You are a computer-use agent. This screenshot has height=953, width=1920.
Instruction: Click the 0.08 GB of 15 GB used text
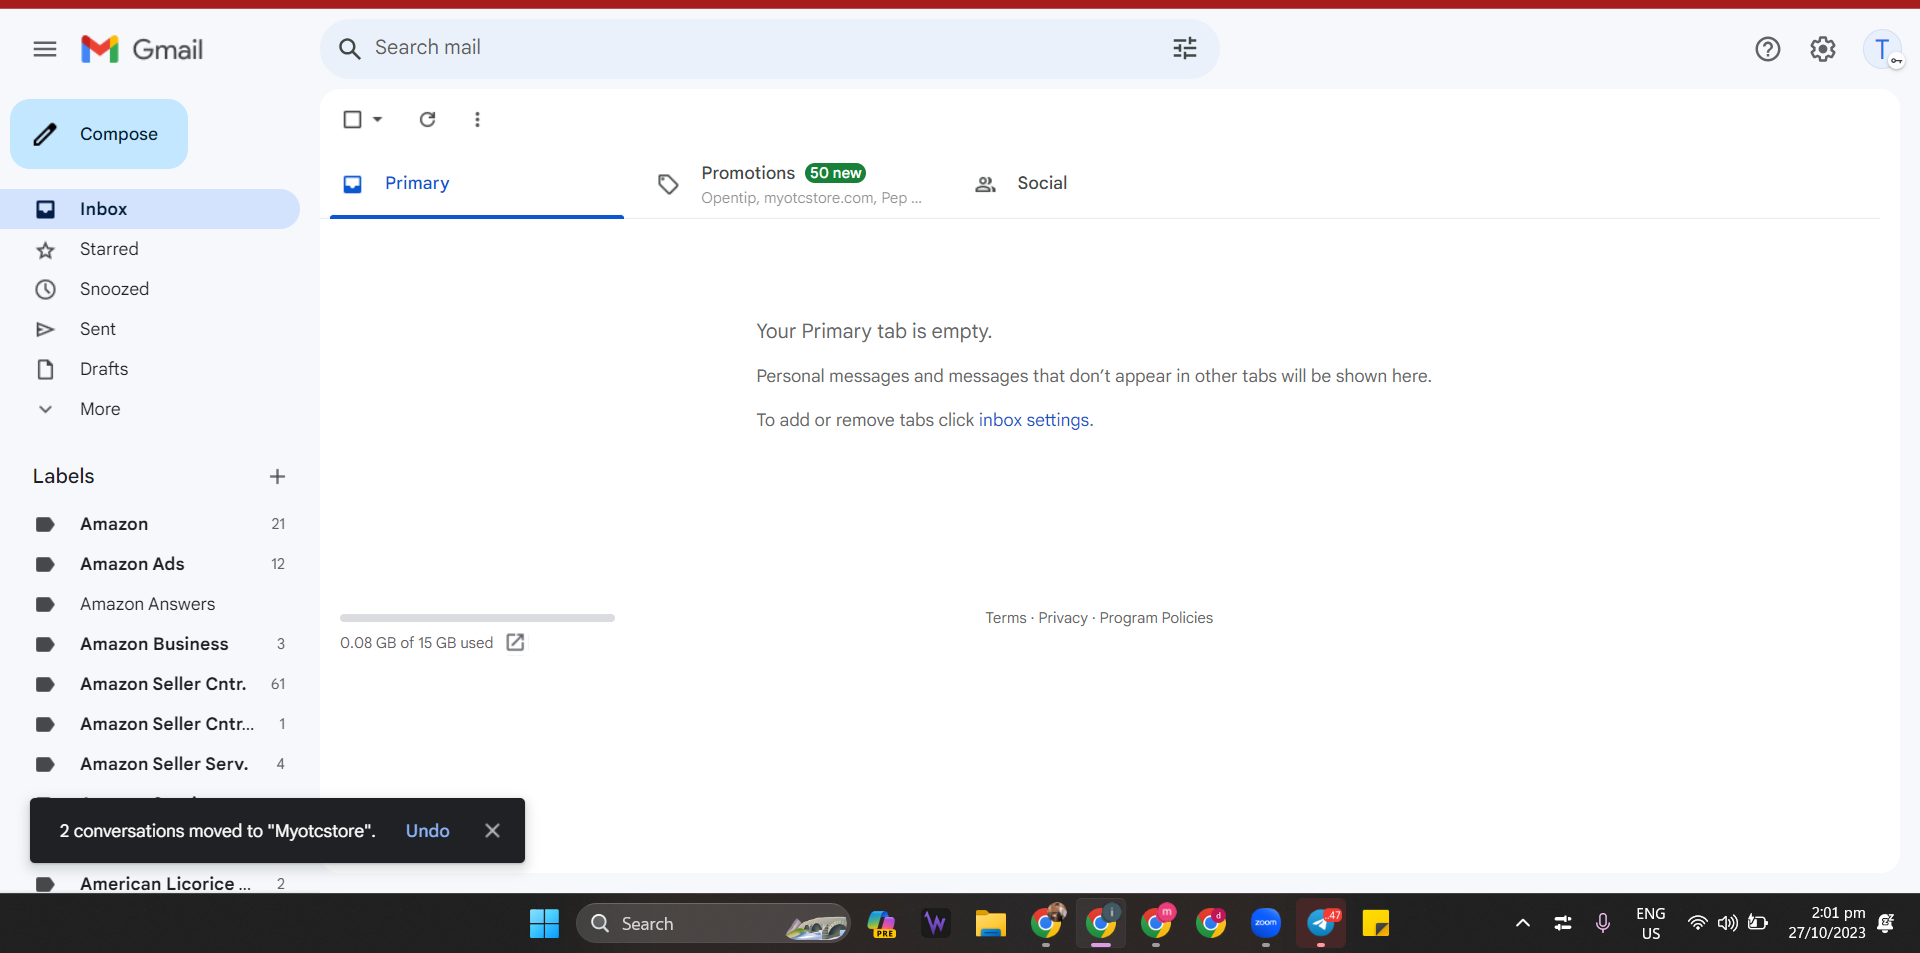pos(416,643)
